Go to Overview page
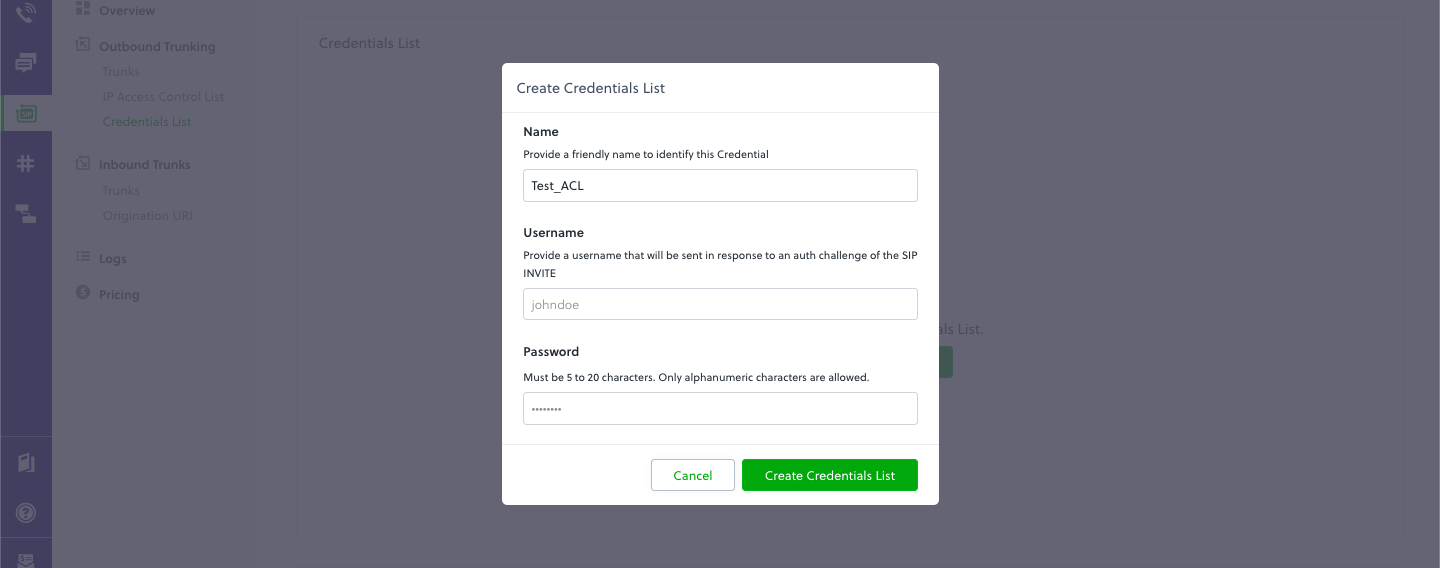Viewport: 1440px width, 568px height. 126,11
